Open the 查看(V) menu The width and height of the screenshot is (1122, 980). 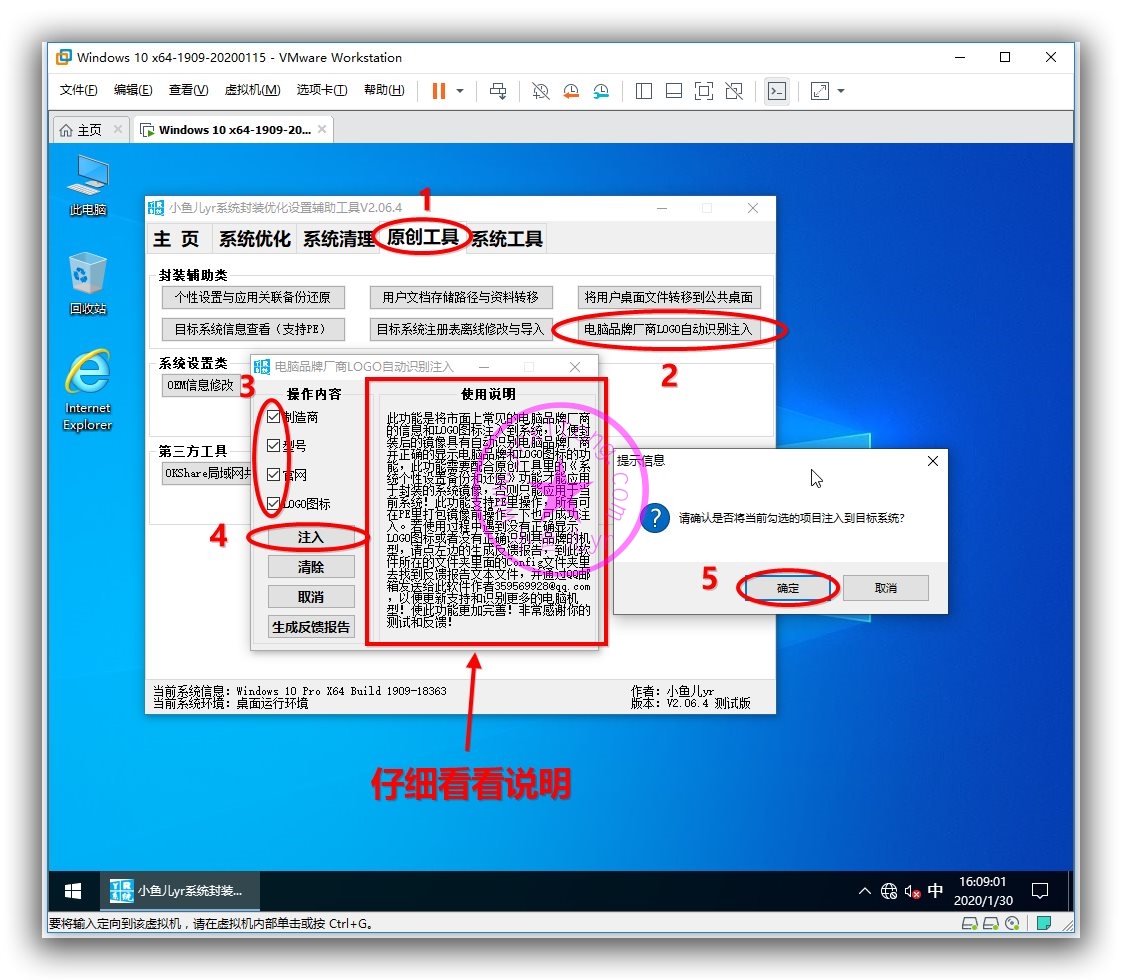click(188, 90)
